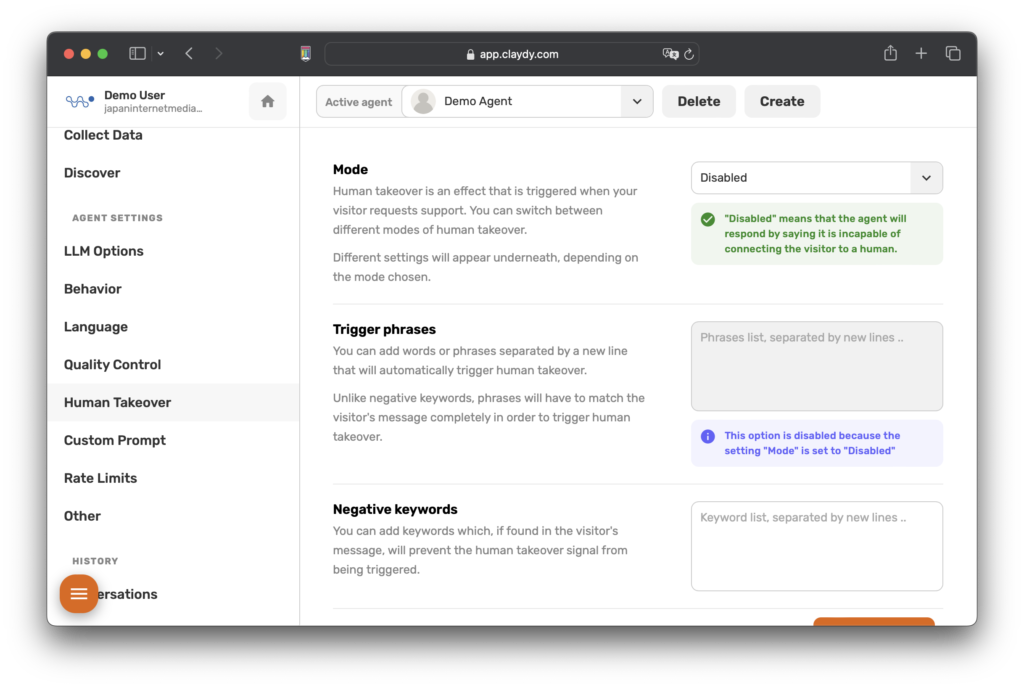1024x688 pixels.
Task: Reload page using the refresh icon
Action: coord(690,54)
